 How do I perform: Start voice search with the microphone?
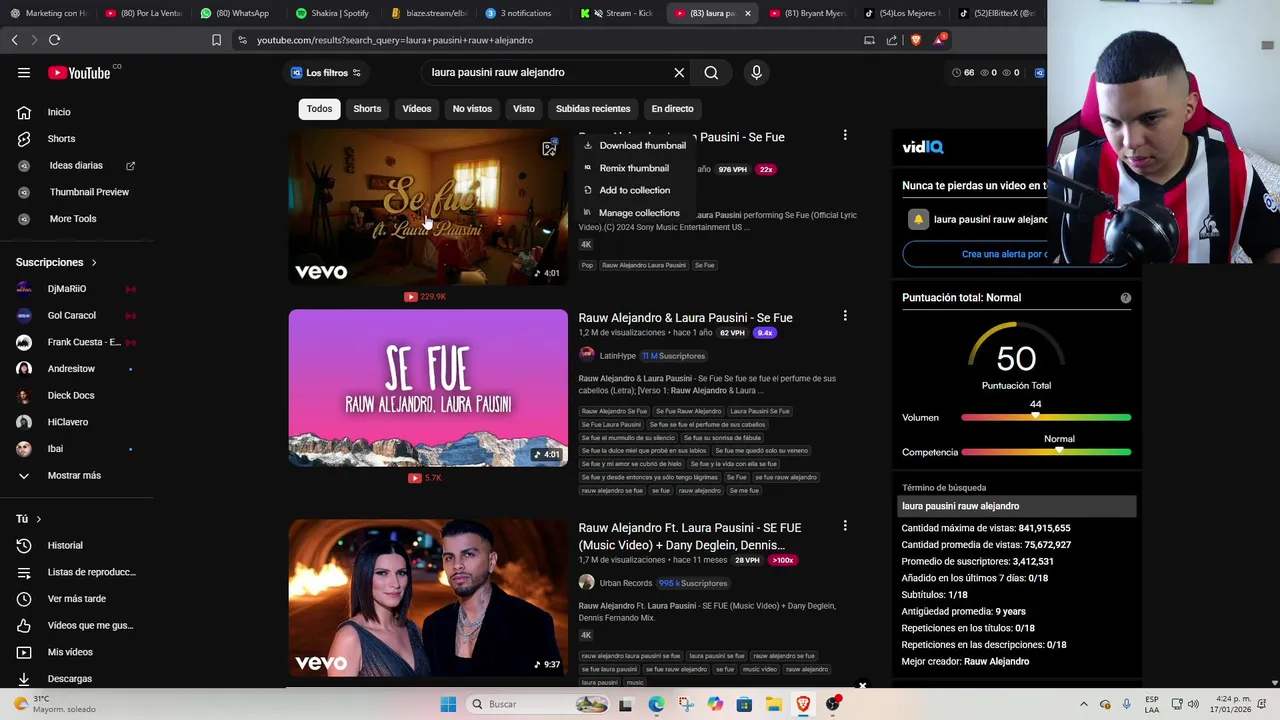[756, 72]
